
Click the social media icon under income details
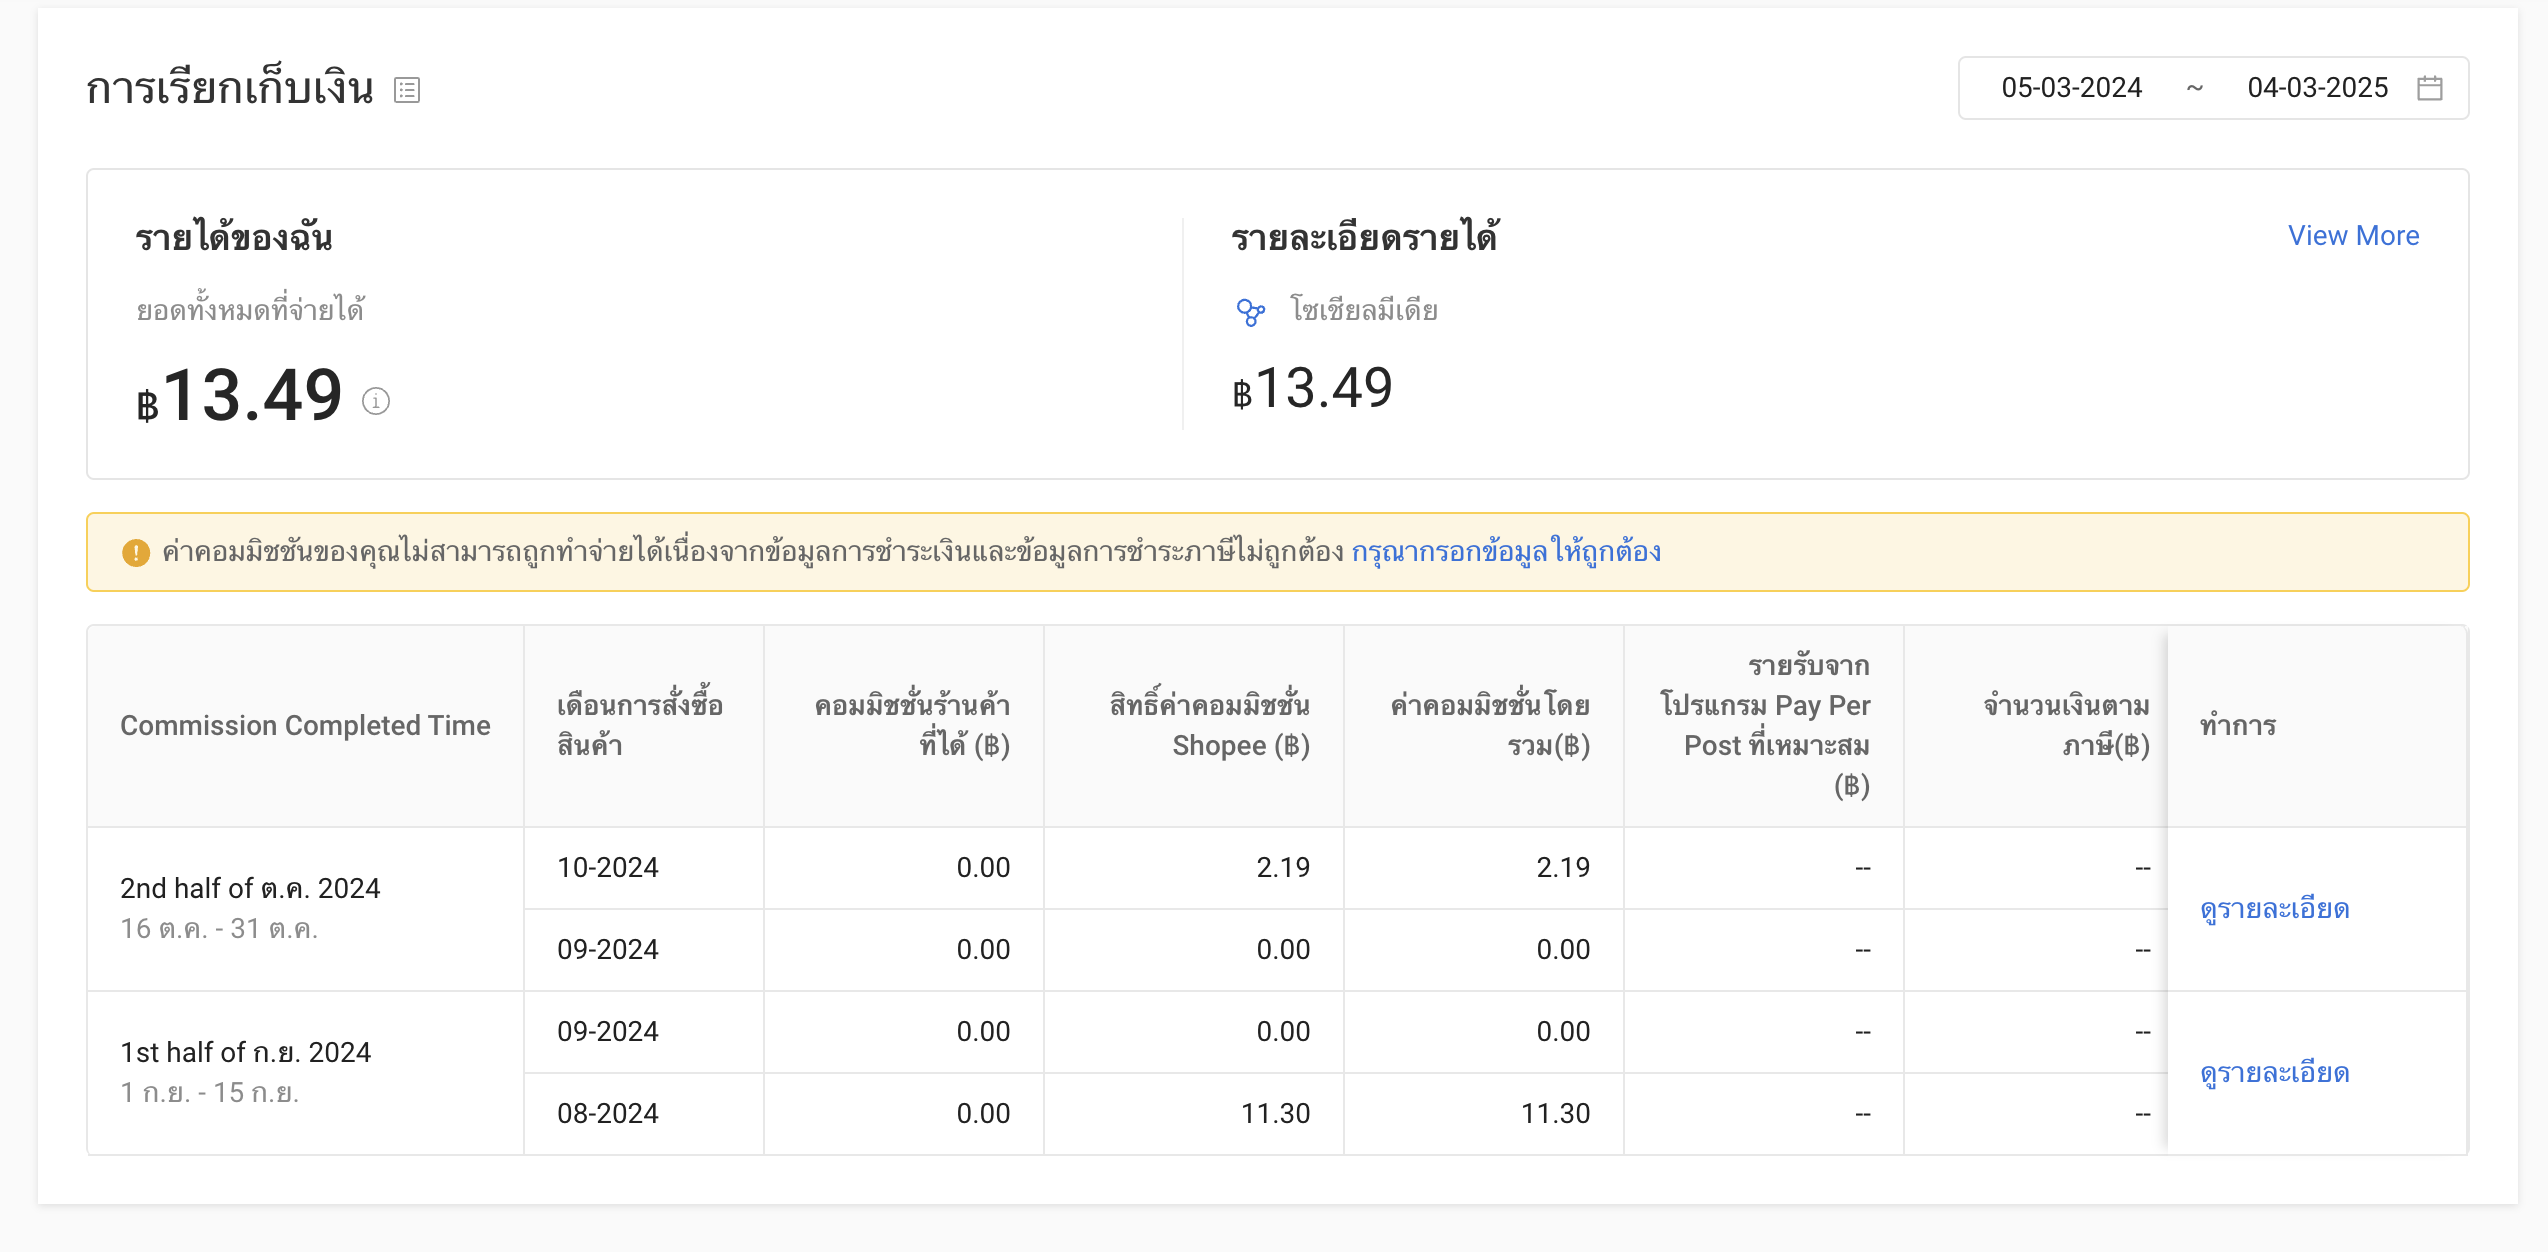pyautogui.click(x=1250, y=312)
